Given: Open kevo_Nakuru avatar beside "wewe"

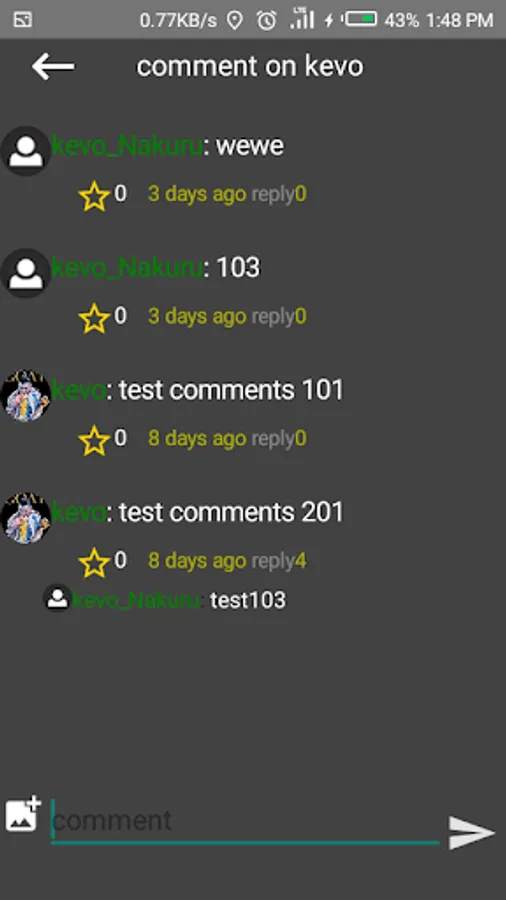Looking at the screenshot, I should 25,151.
